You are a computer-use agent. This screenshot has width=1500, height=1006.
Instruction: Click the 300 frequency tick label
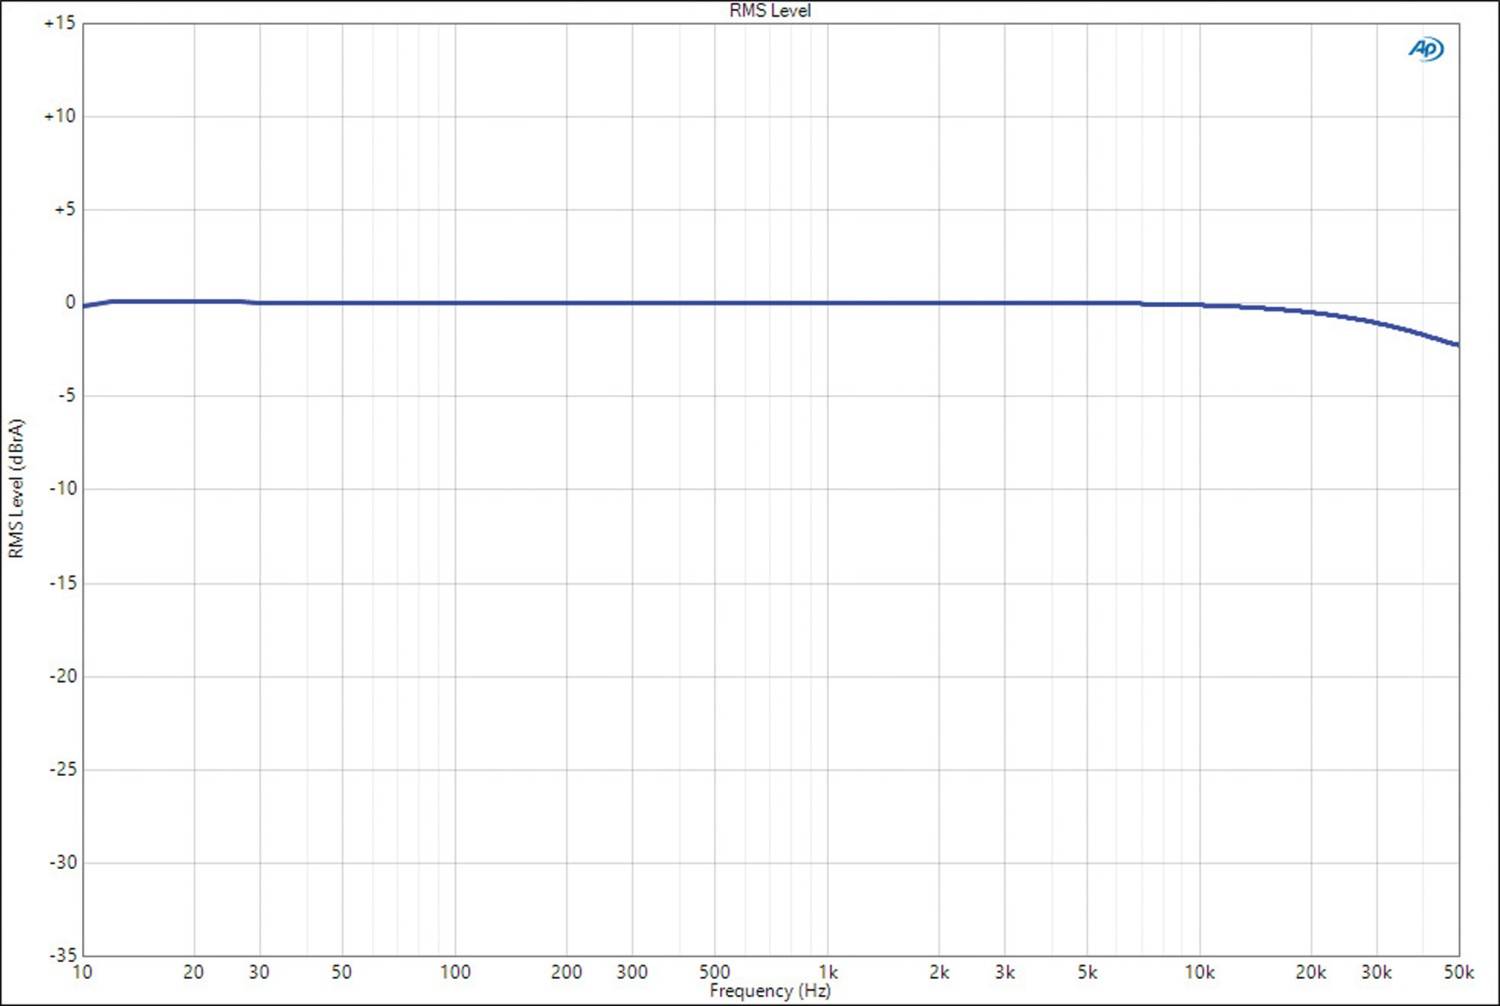[x=632, y=972]
